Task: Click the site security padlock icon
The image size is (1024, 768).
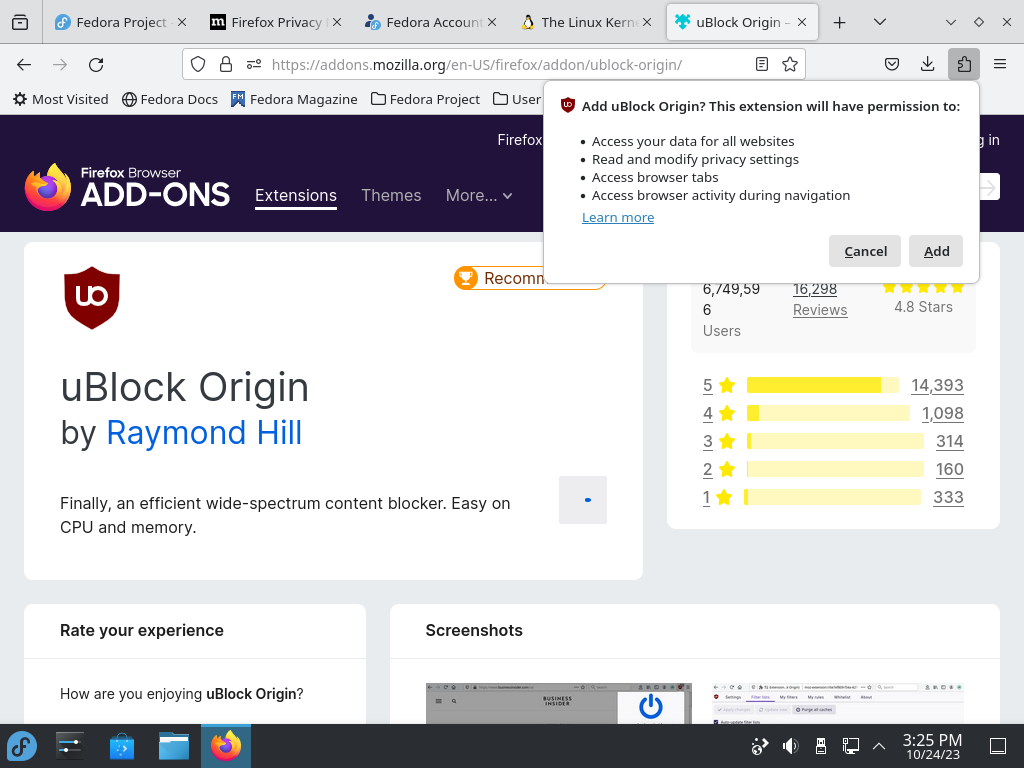Action: coord(226,64)
